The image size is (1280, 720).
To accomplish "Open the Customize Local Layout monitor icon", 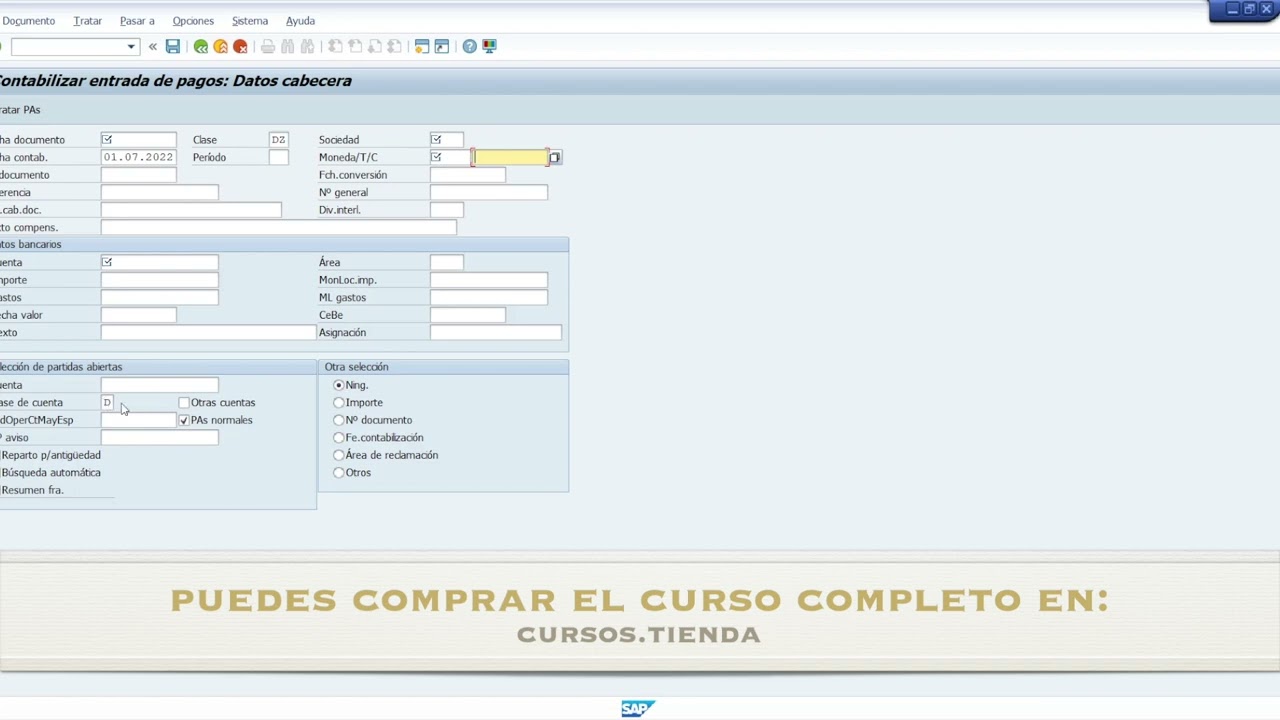I will coord(489,47).
